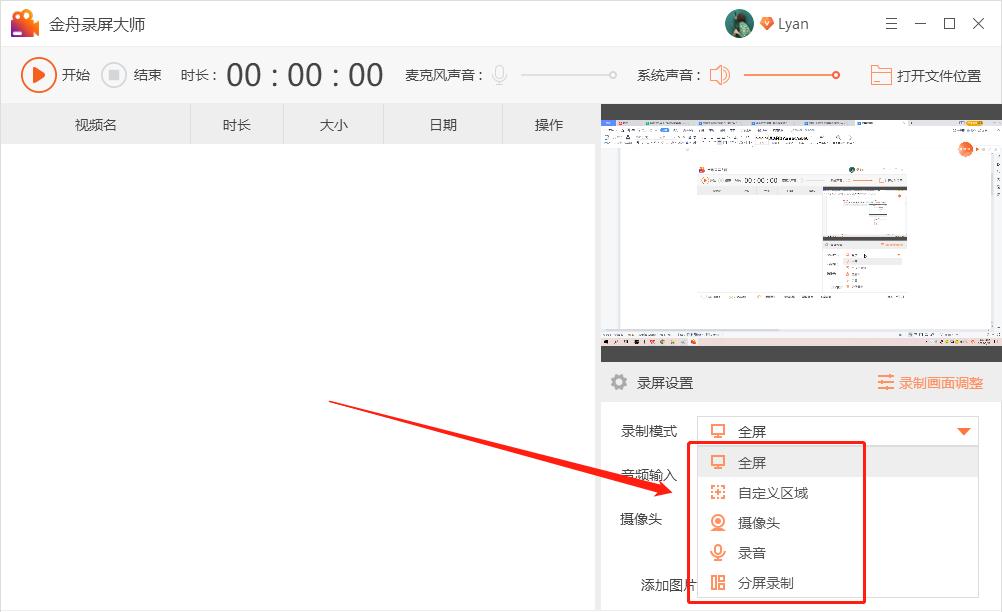This screenshot has height=612, width=1002.
Task: Select the 录音 audio-only microphone icon
Action: [x=718, y=551]
